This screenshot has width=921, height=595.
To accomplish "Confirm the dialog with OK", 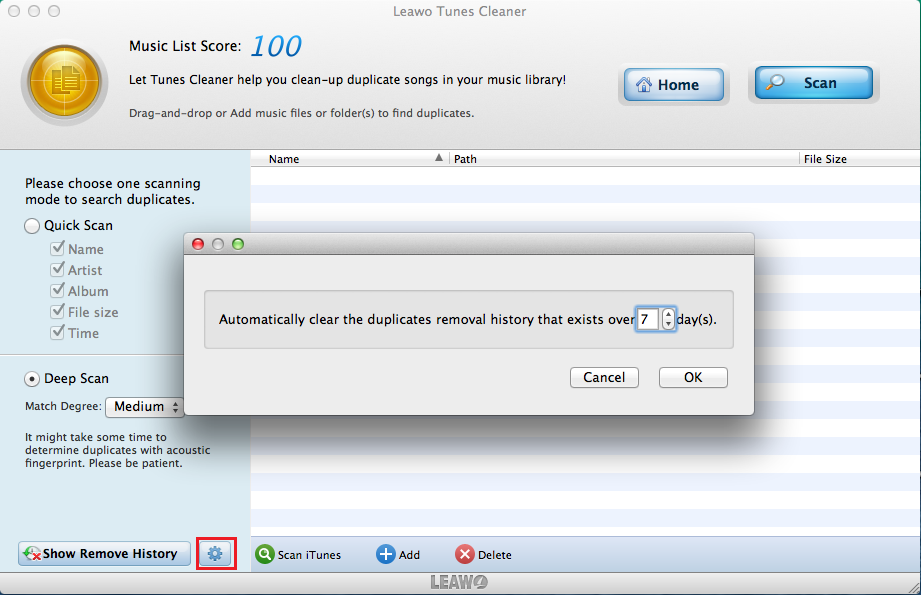I will [x=693, y=377].
